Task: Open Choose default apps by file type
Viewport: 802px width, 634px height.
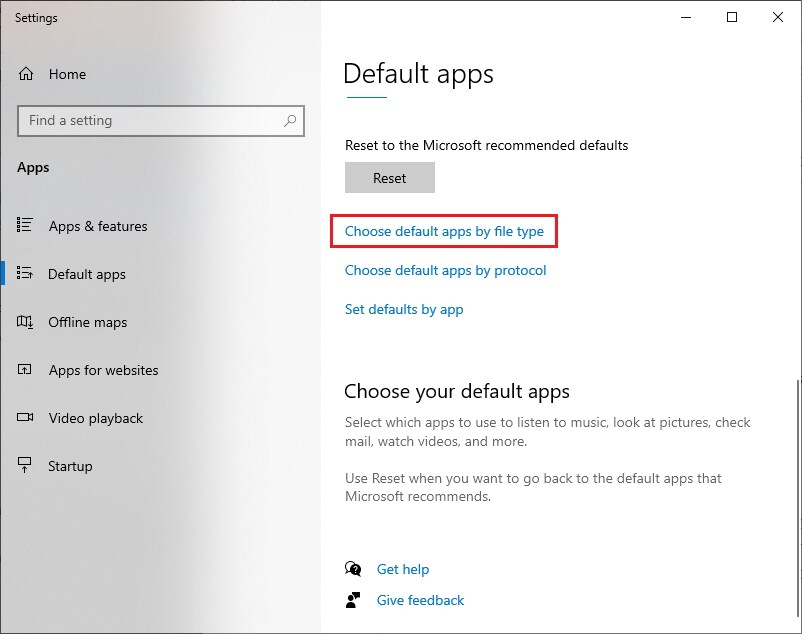Action: click(x=444, y=232)
